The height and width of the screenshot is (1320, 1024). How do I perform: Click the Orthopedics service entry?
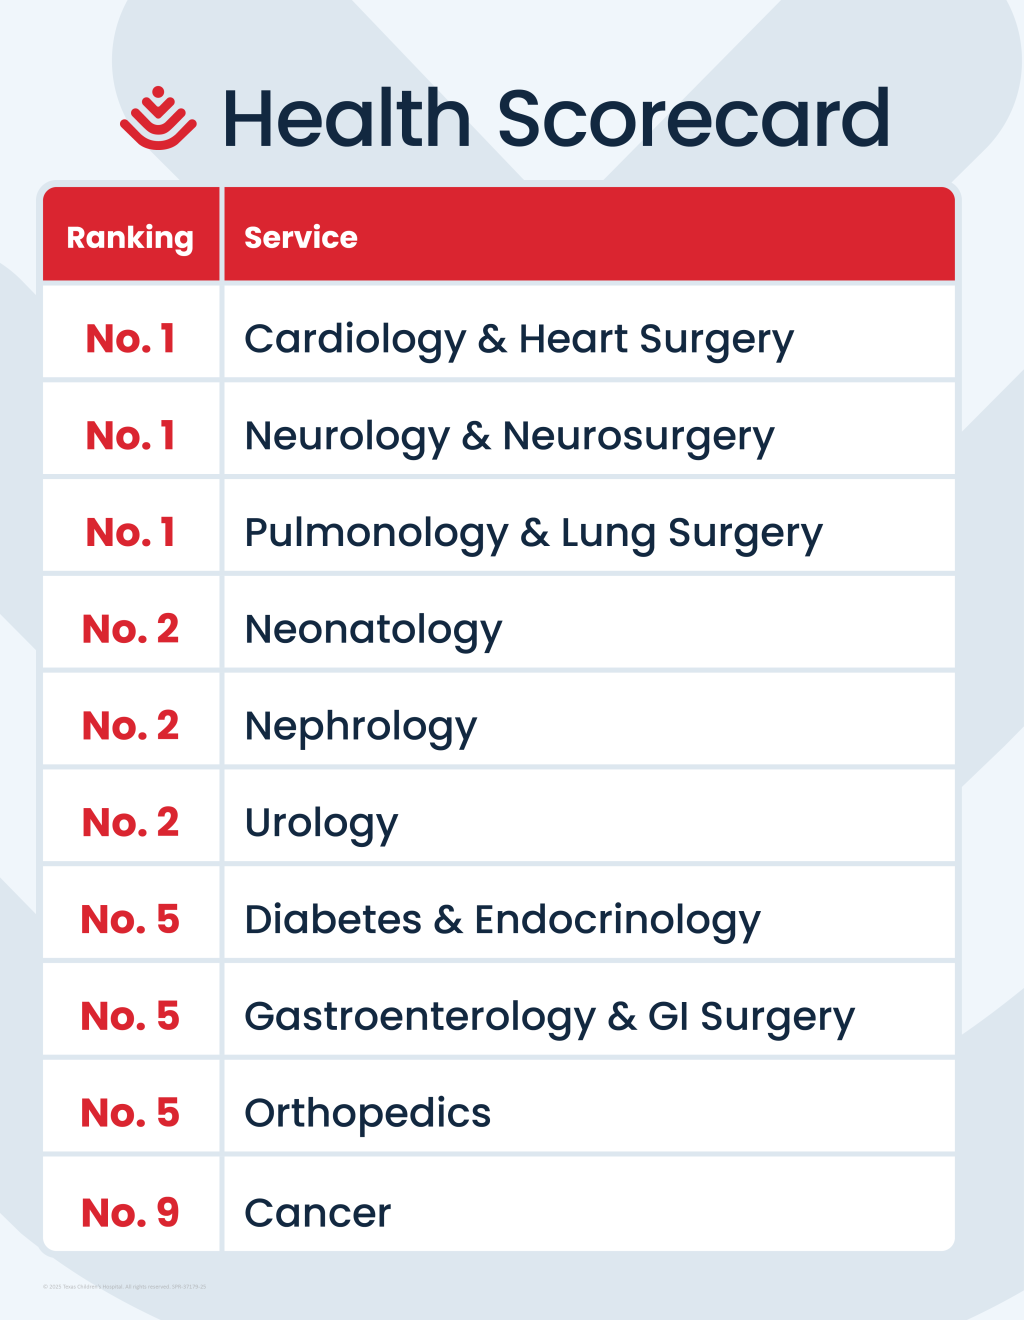[367, 1113]
